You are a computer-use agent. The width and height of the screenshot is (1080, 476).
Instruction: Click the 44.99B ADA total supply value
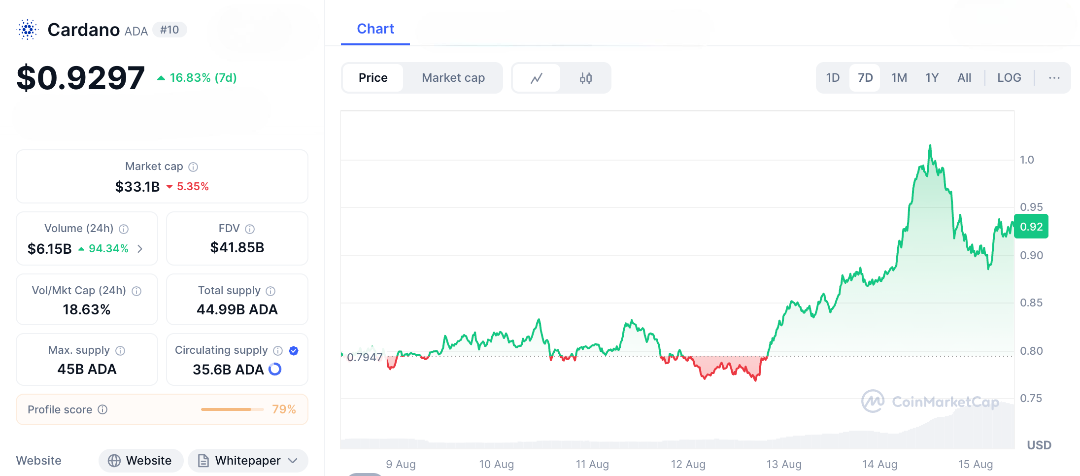pyautogui.click(x=237, y=309)
